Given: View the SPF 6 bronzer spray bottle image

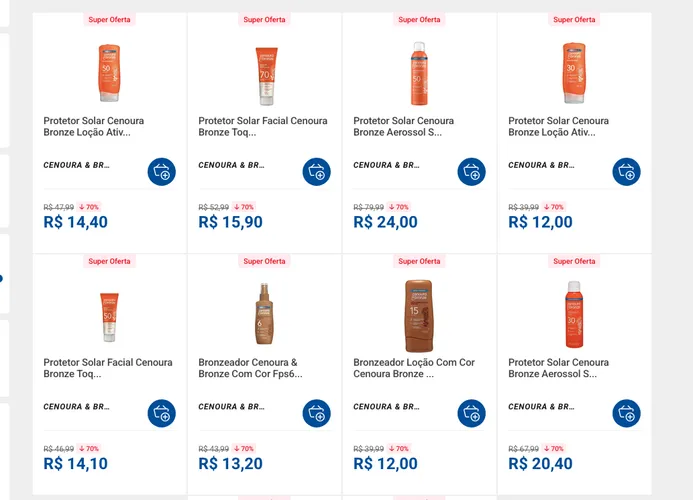Looking at the screenshot, I should 264,314.
